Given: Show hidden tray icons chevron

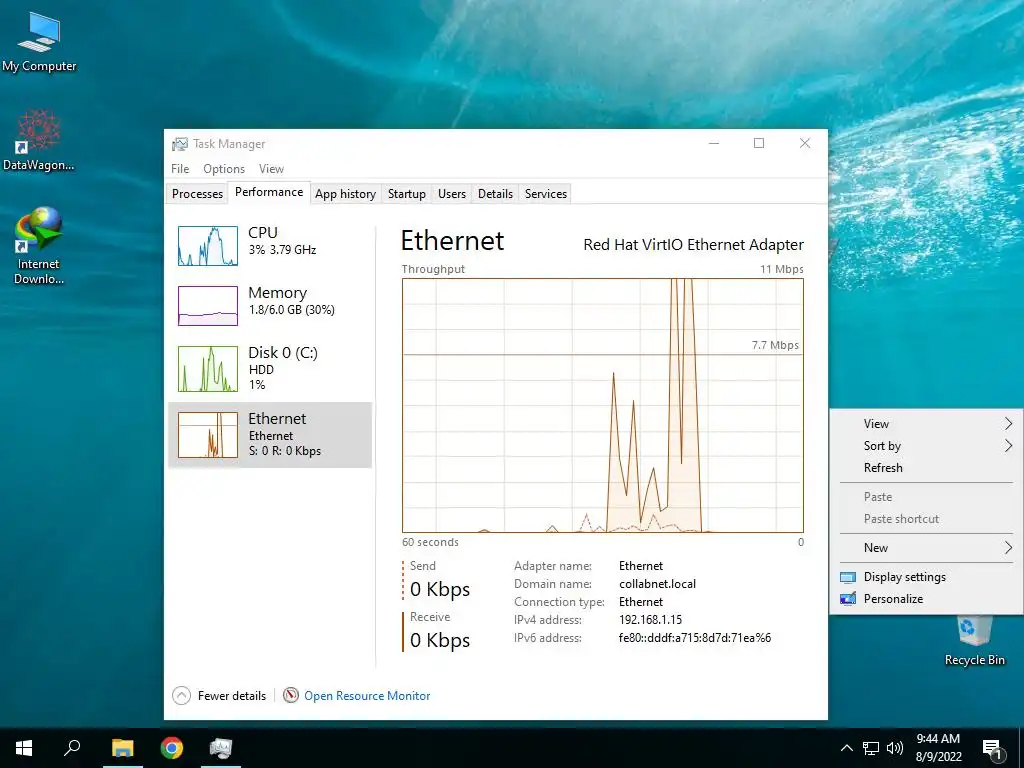Looking at the screenshot, I should coord(846,748).
